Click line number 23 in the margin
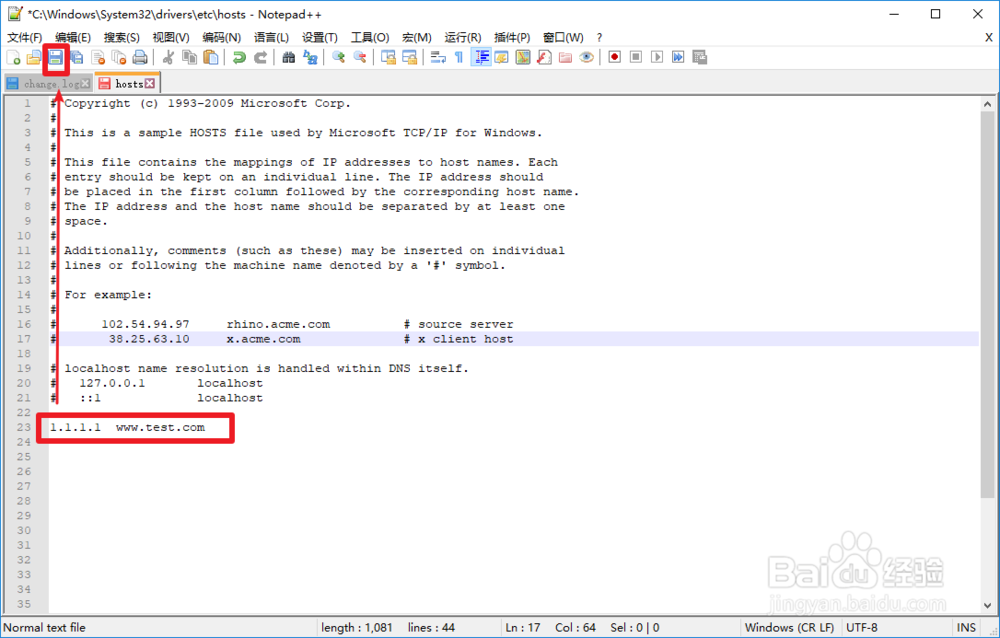The height and width of the screenshot is (638, 1000). coord(24,427)
